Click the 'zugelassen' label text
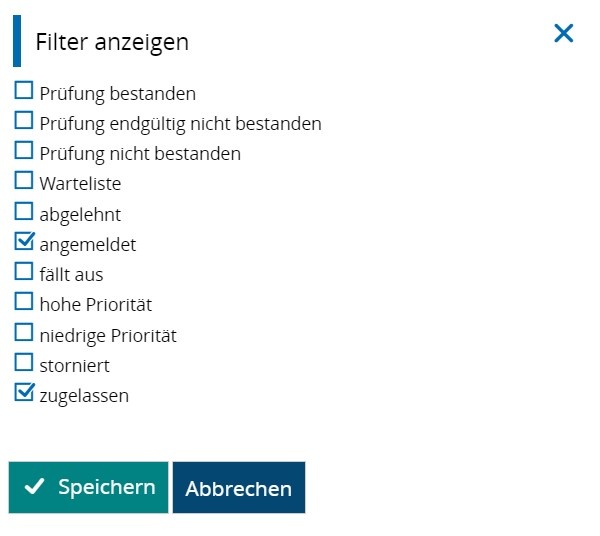This screenshot has height=536, width=600. pyautogui.click(x=84, y=395)
